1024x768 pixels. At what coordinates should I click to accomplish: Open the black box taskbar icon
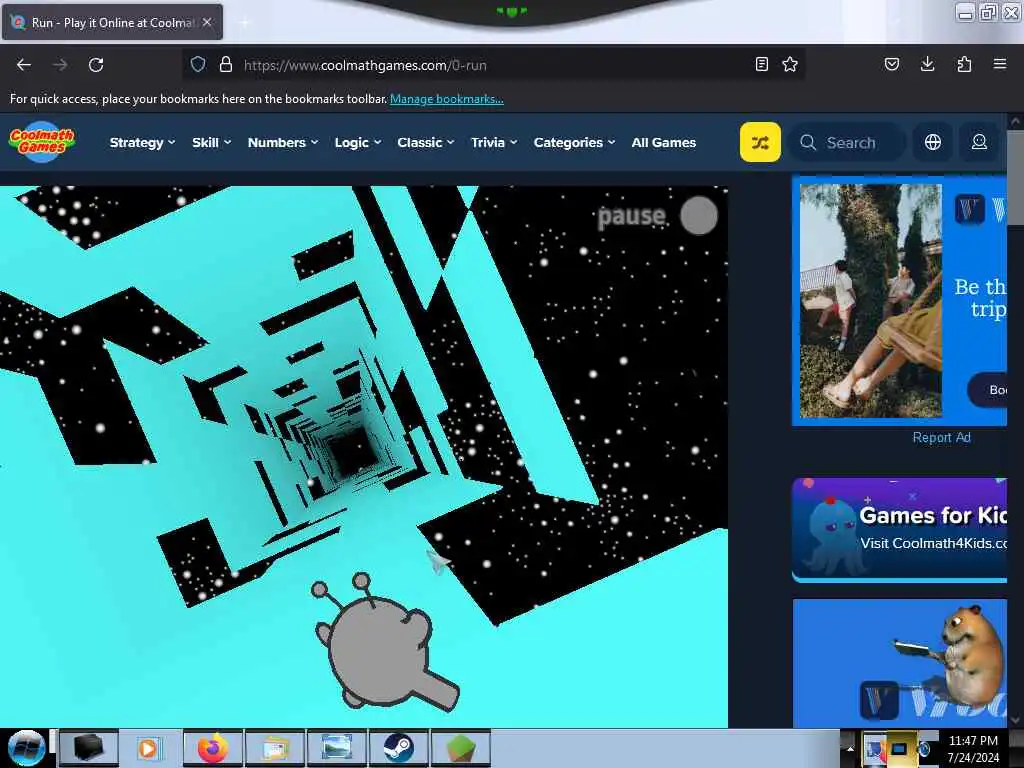[88, 748]
